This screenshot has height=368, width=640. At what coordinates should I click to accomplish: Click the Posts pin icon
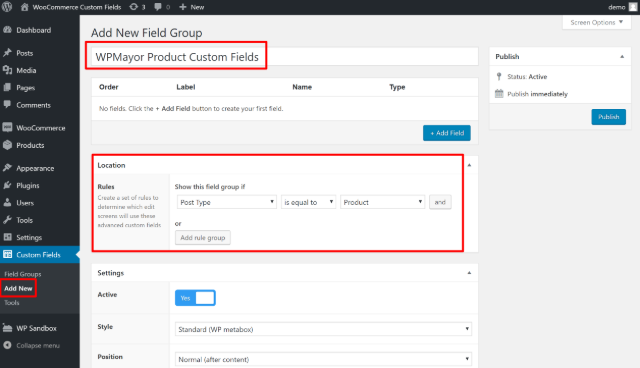coord(7,53)
